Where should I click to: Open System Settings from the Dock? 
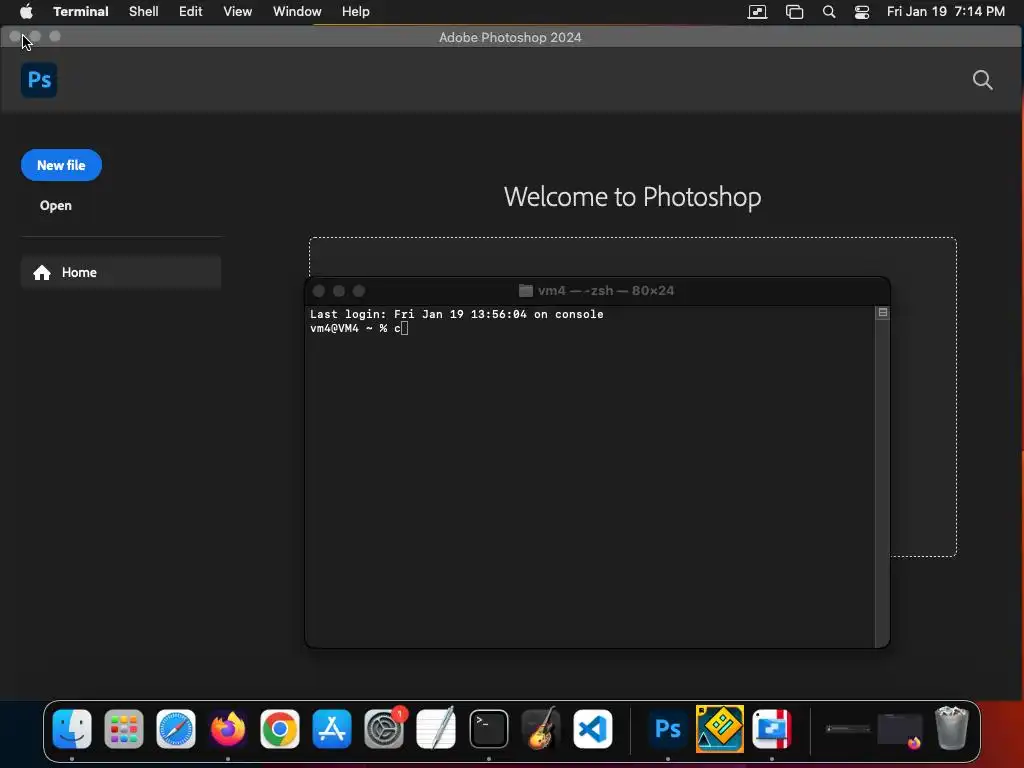tap(384, 729)
